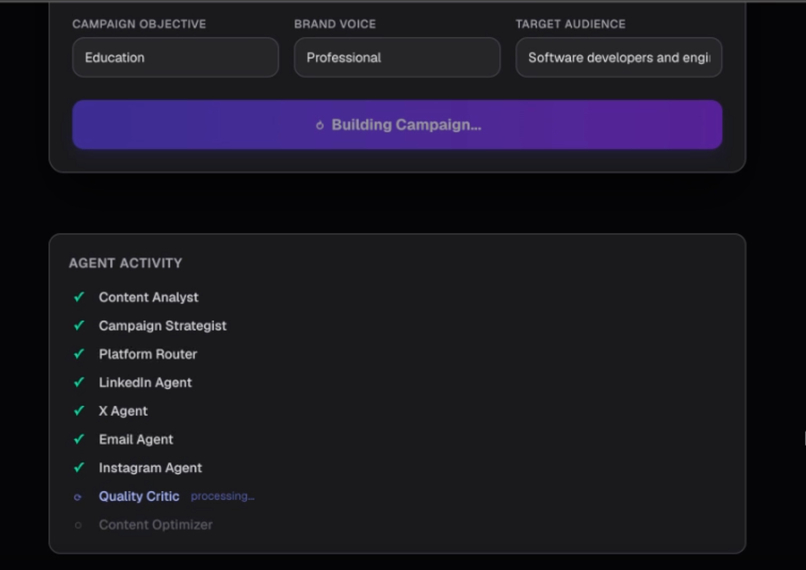Click the AGENT ACTIVITY heading
This screenshot has width=806, height=570.
[x=125, y=263]
